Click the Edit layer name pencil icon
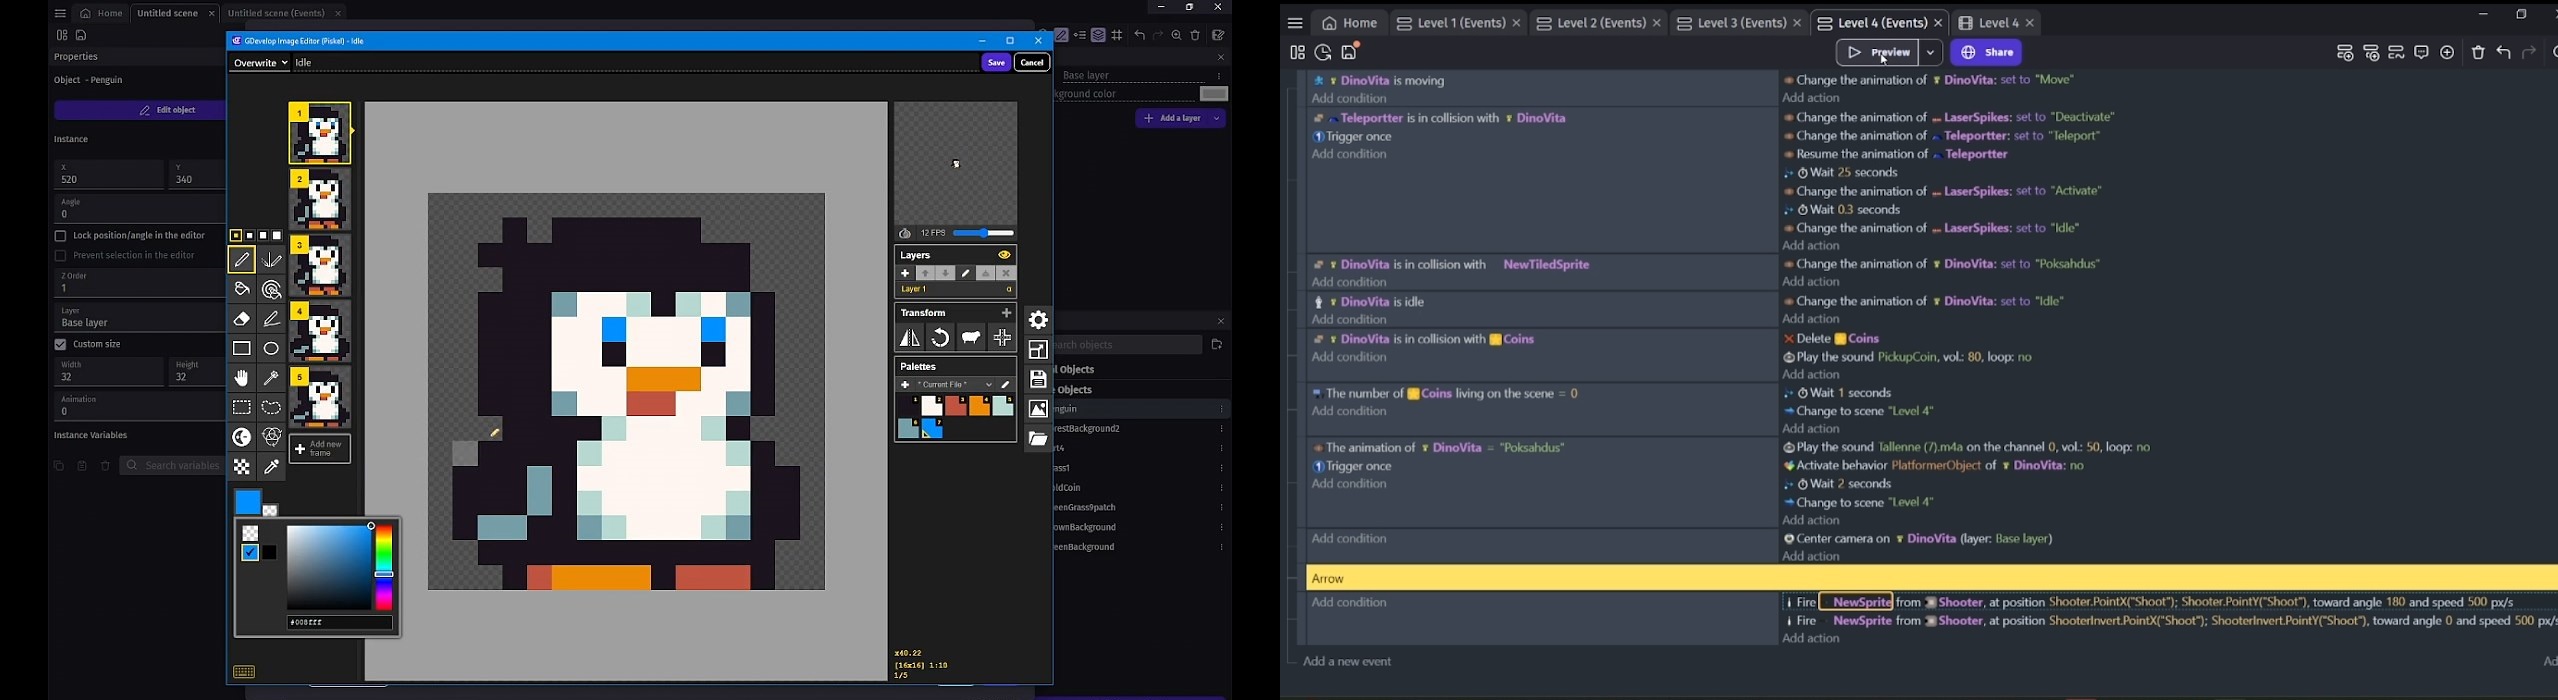 pyautogui.click(x=966, y=273)
